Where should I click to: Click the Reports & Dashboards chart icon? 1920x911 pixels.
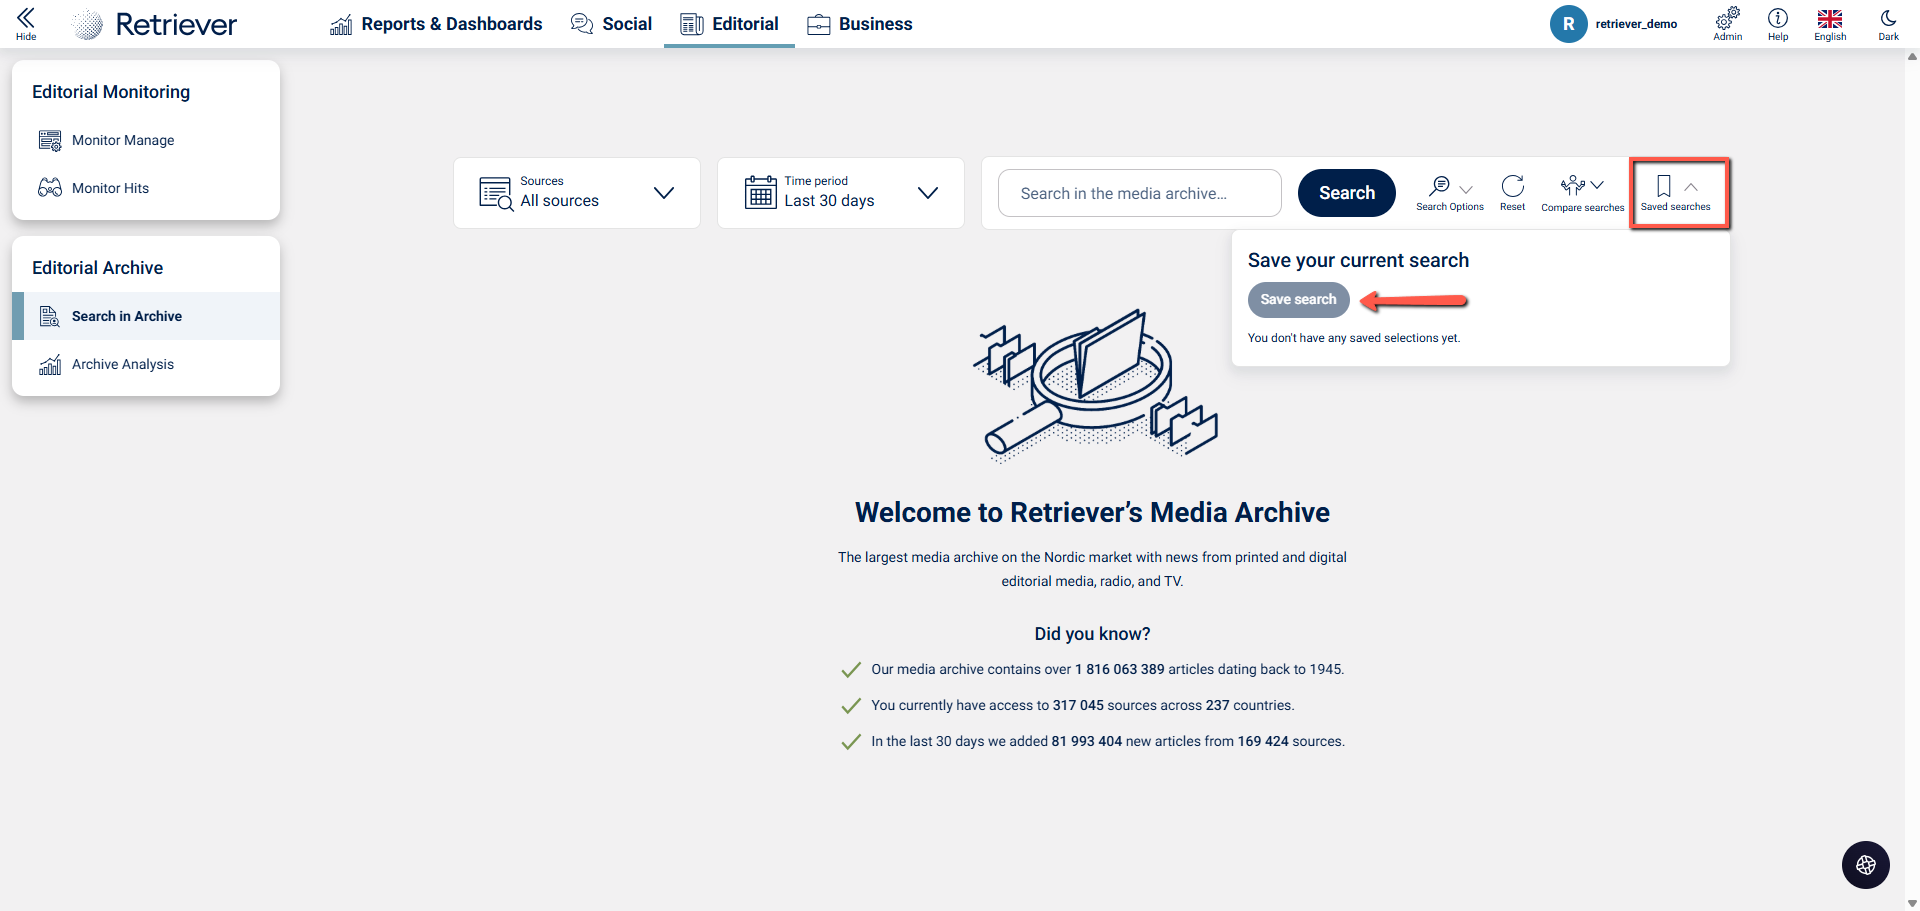[341, 24]
